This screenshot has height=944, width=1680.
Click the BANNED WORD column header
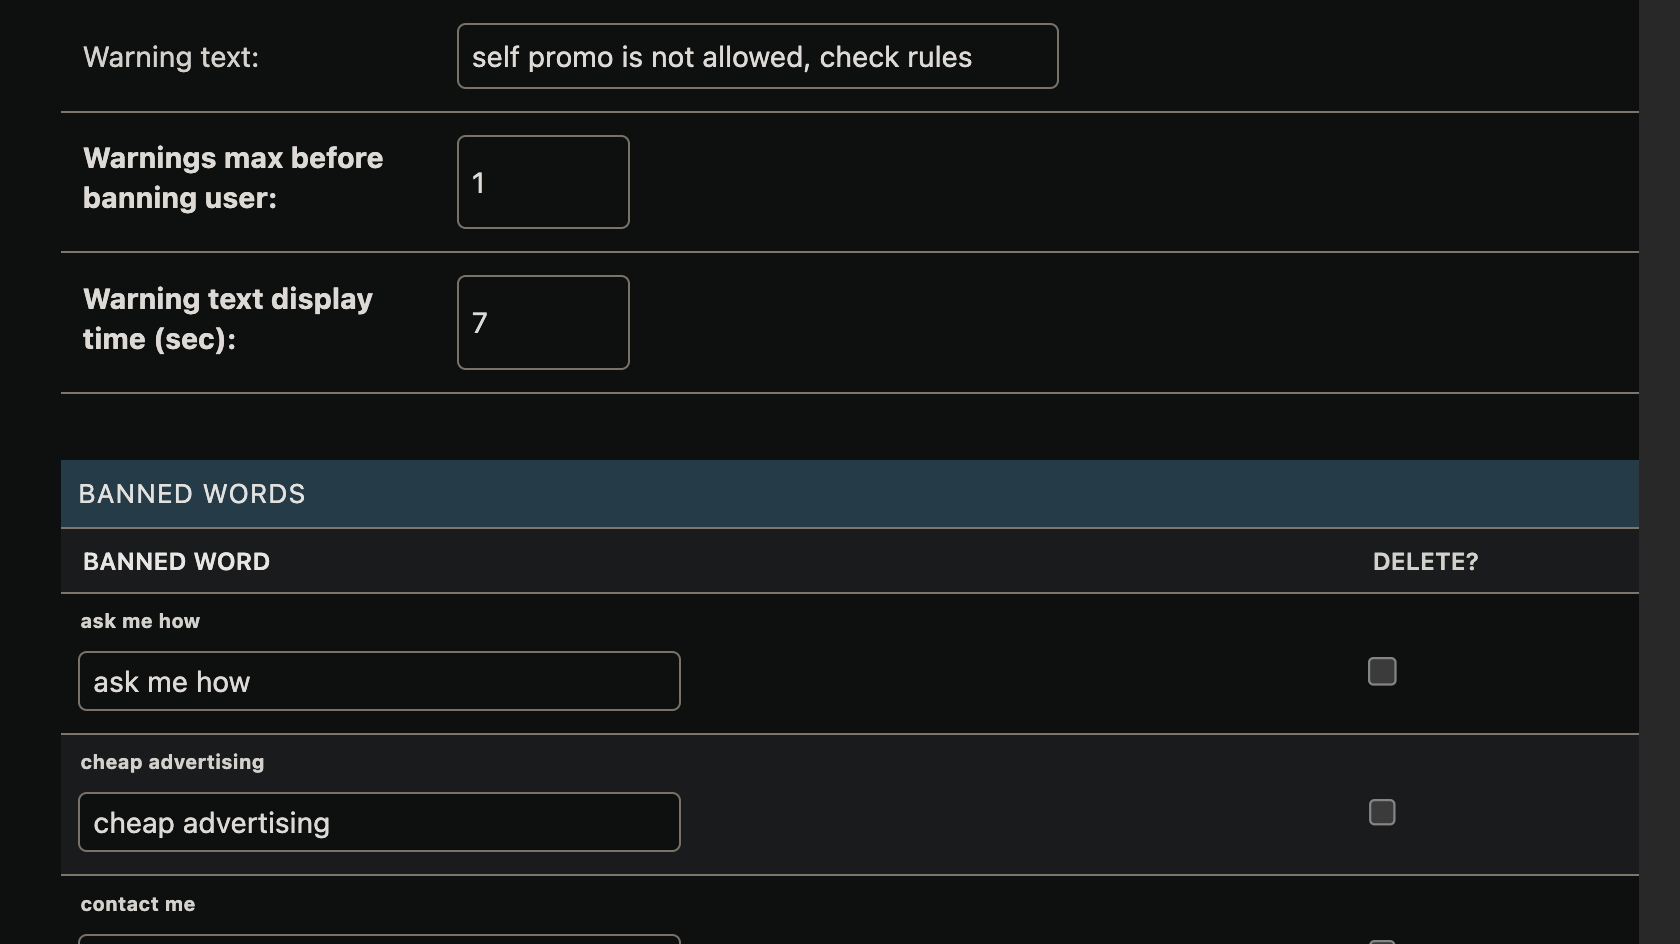(x=176, y=562)
